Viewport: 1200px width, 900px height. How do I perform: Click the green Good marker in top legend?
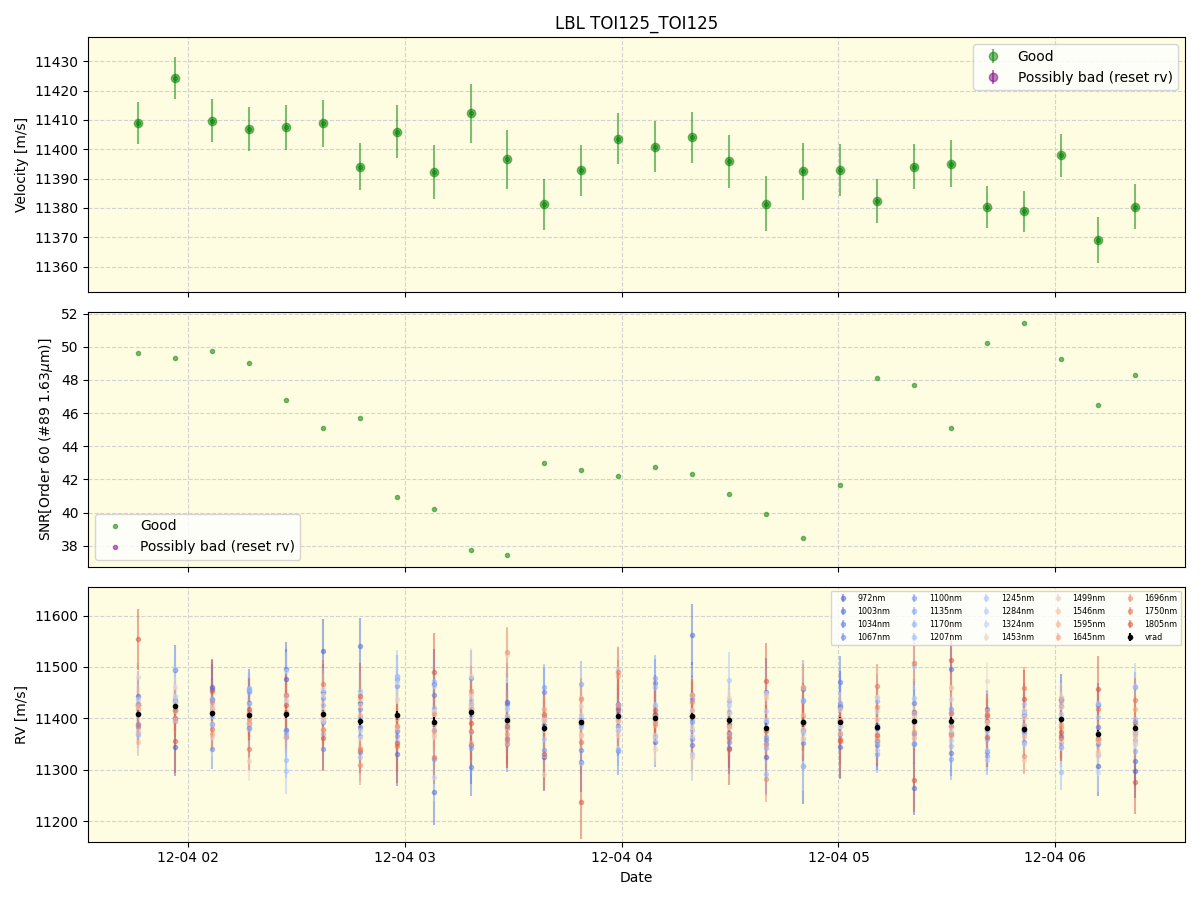coord(993,56)
